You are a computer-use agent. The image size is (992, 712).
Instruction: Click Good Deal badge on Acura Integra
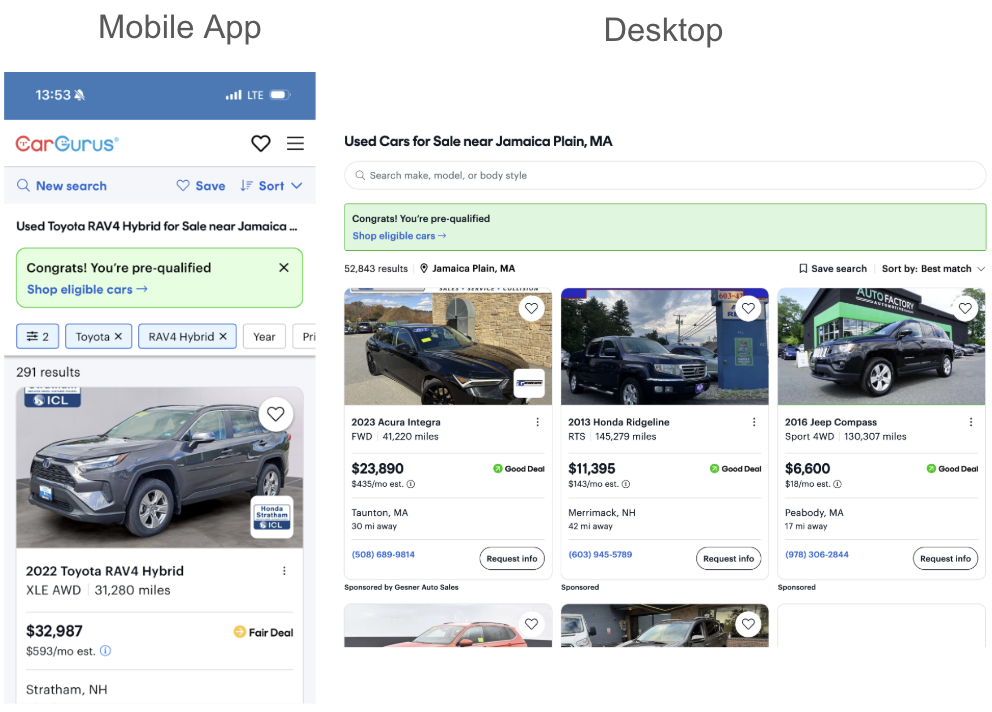click(519, 469)
